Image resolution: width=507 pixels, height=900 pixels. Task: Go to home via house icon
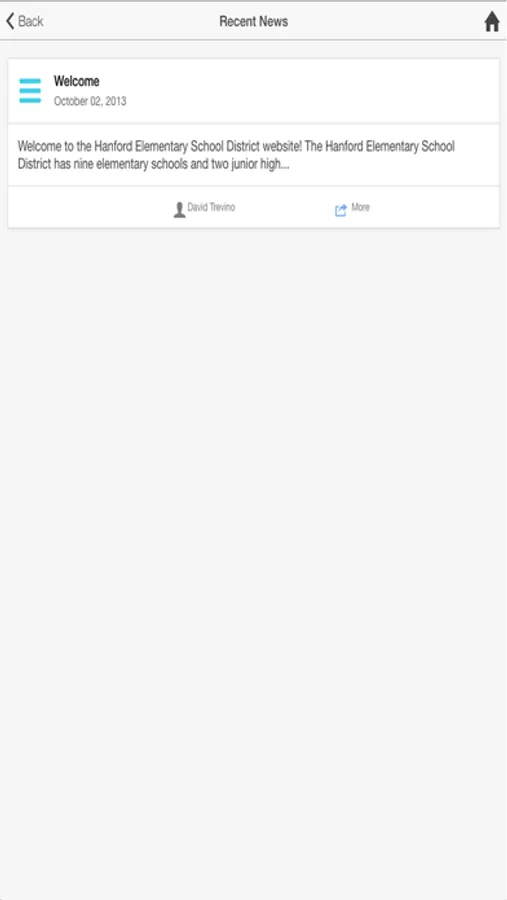(x=492, y=21)
